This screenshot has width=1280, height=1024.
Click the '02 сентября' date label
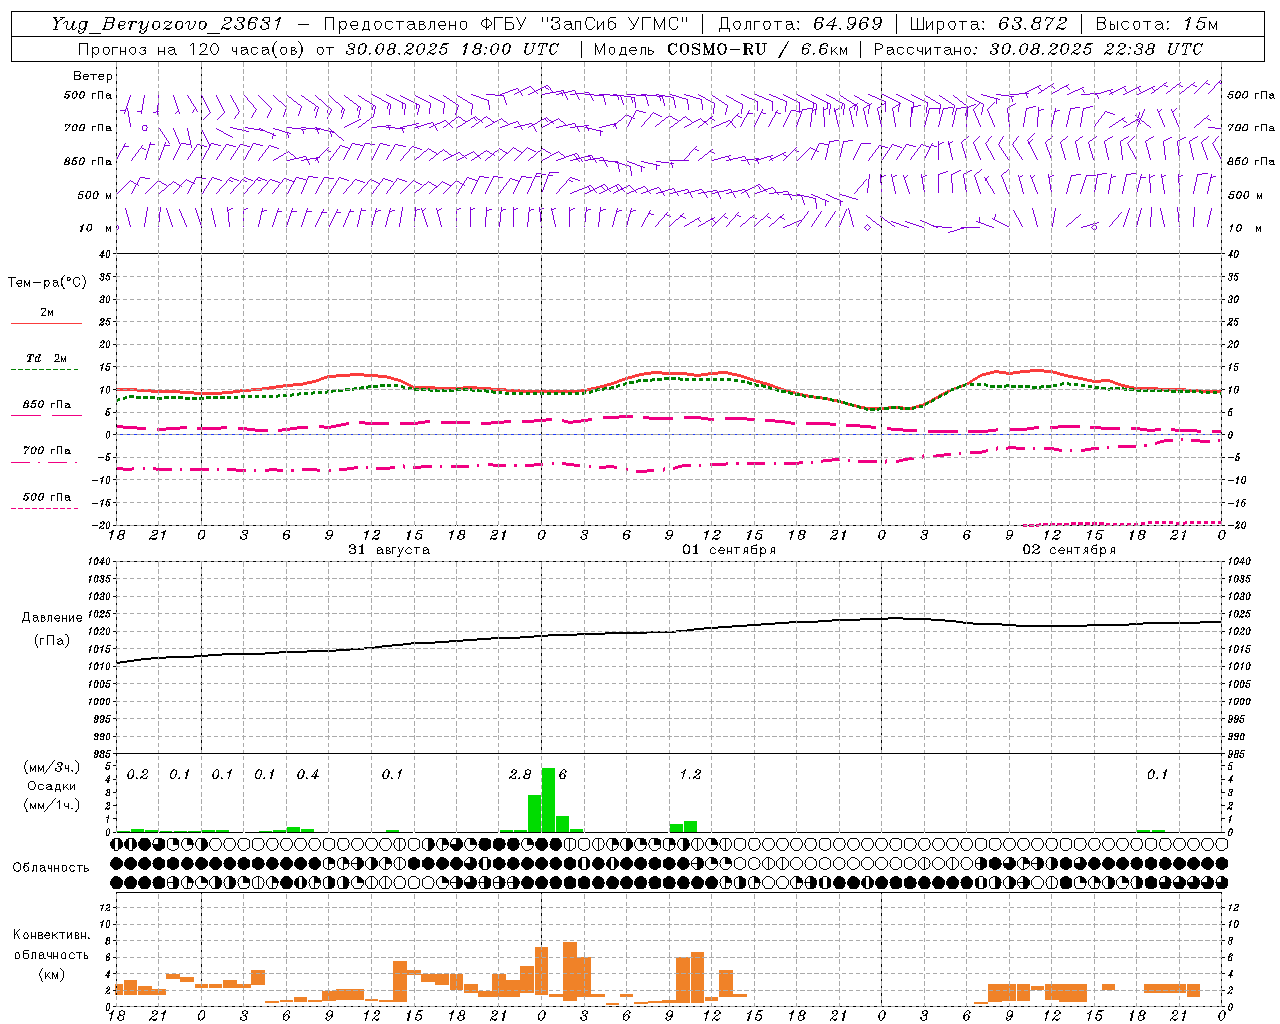pos(1069,550)
